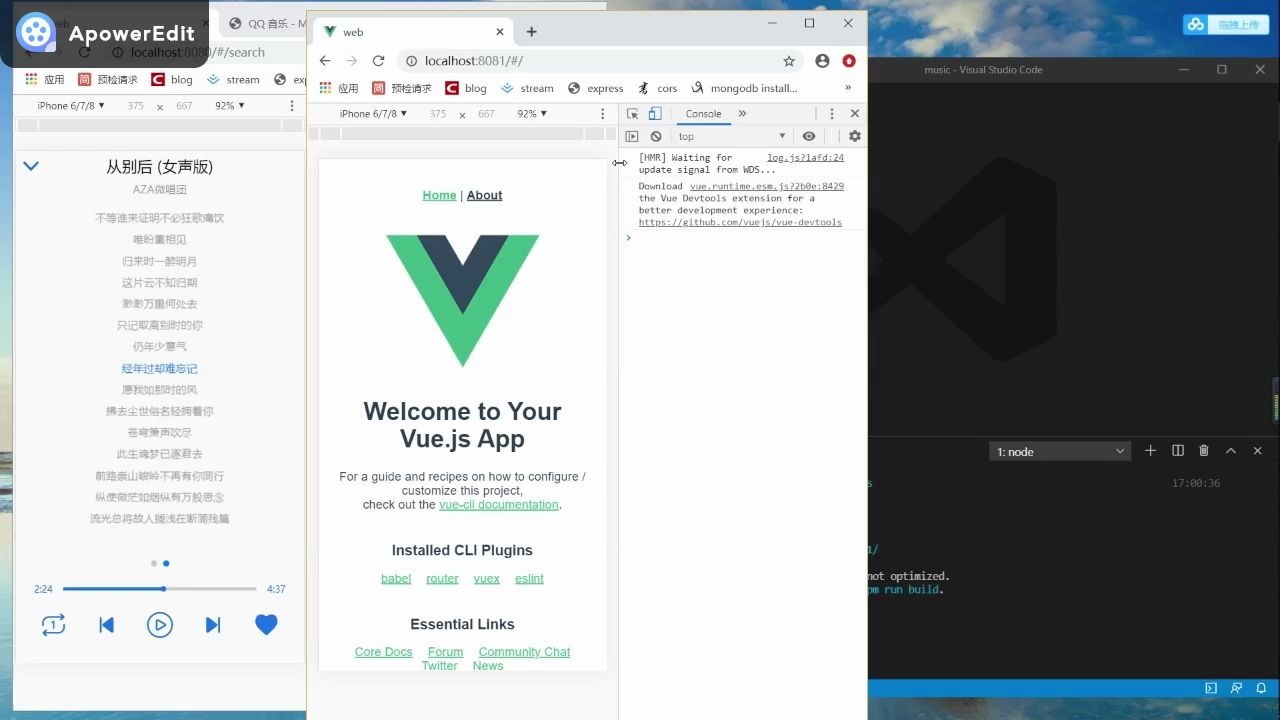The height and width of the screenshot is (720, 1280).
Task: Show more DevTools tabs
Action: [742, 114]
